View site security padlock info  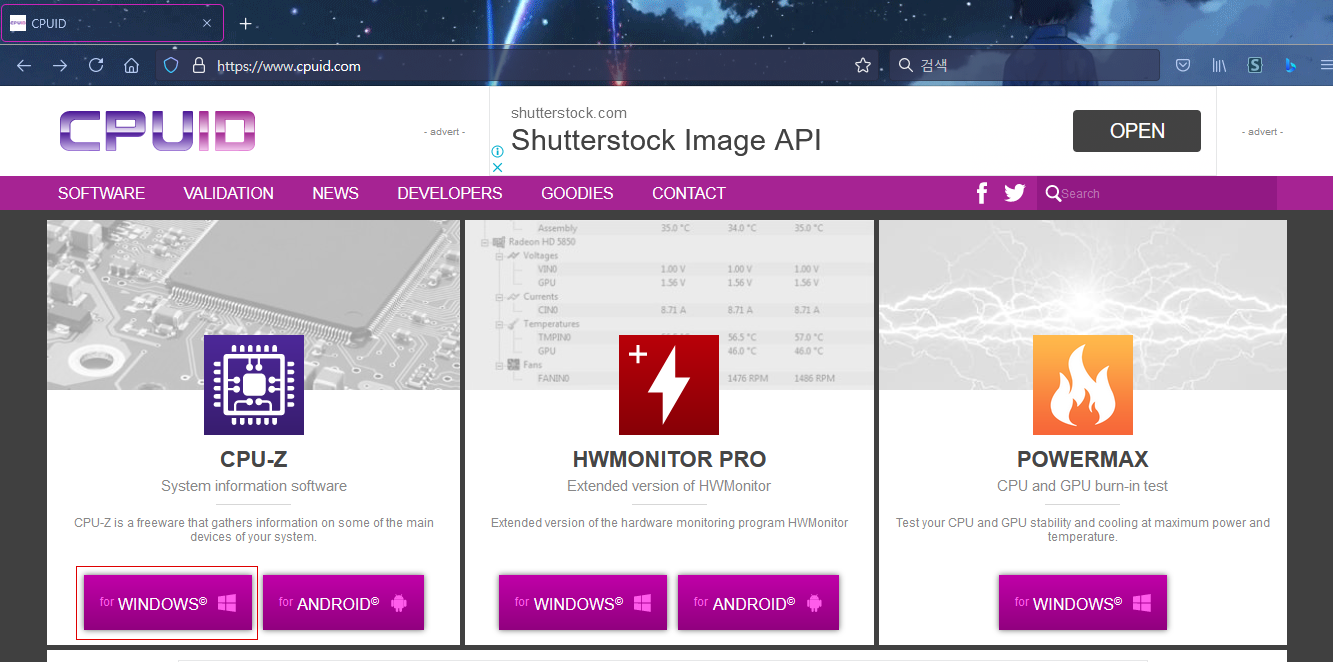[198, 66]
